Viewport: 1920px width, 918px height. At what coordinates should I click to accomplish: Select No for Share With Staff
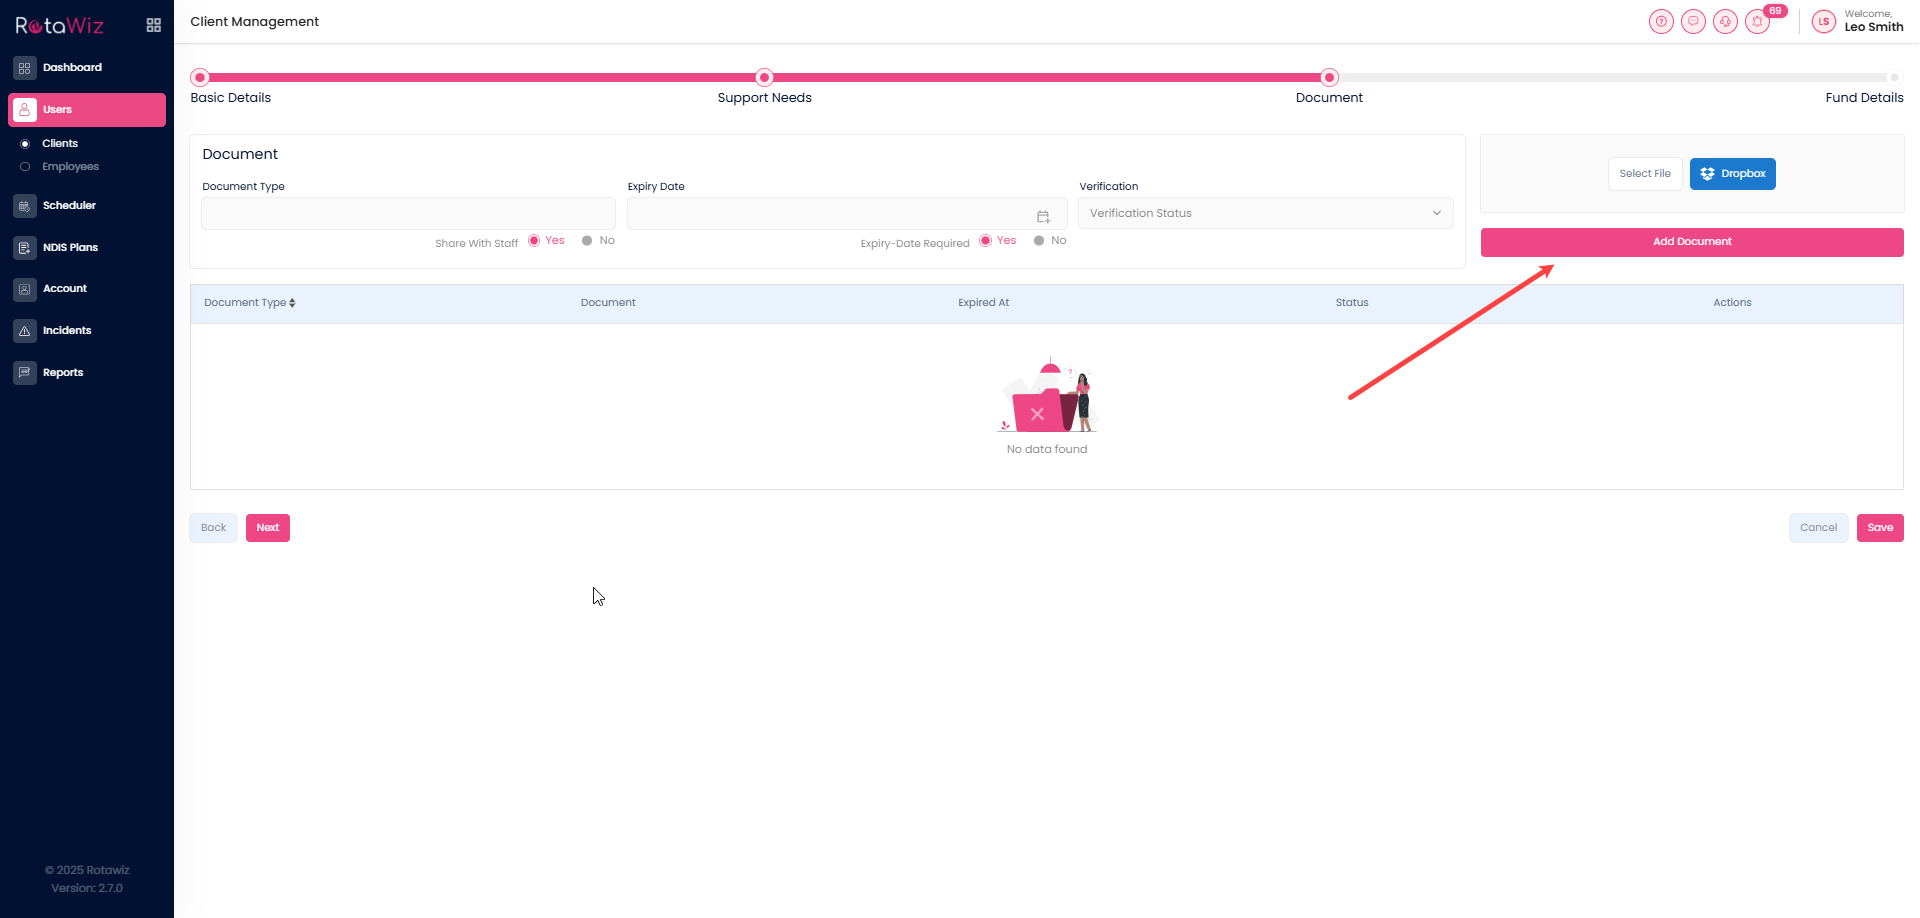588,241
